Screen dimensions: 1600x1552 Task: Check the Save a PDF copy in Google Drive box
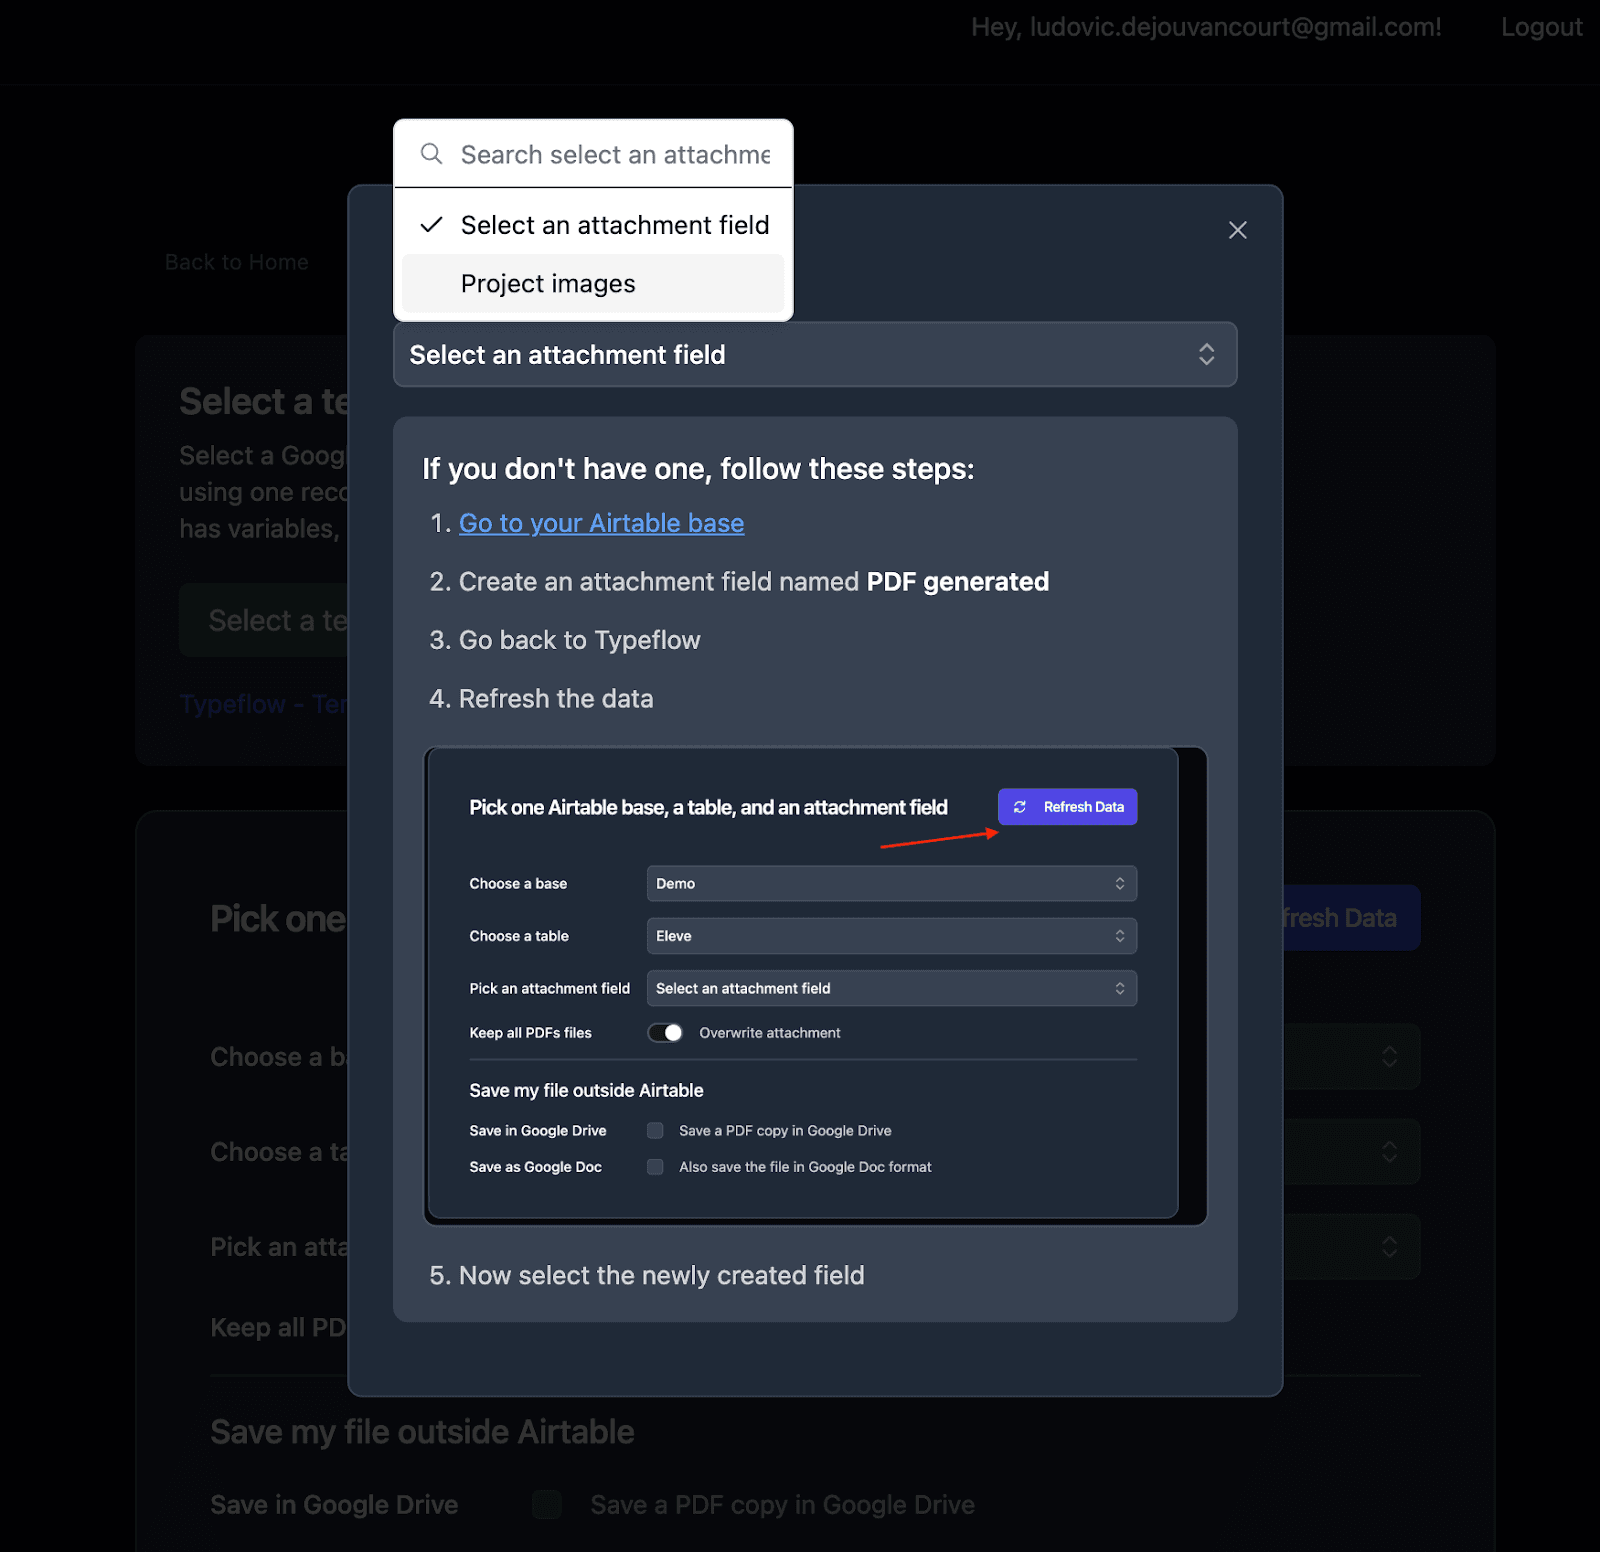(x=655, y=1131)
